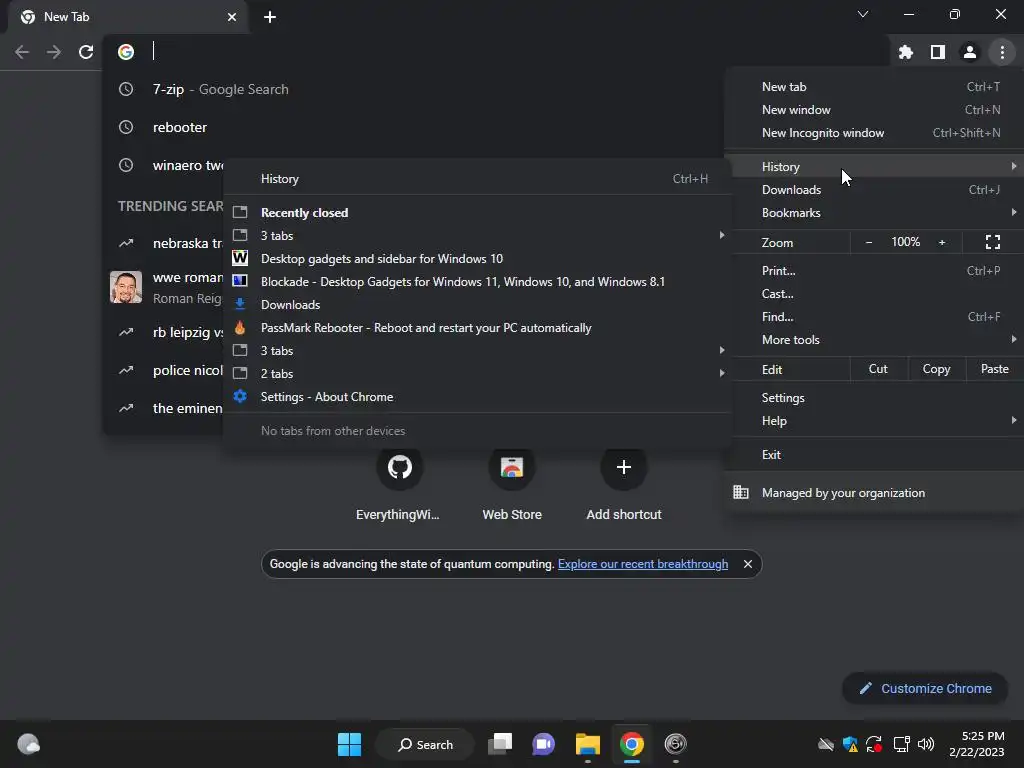Select the rebooter search suggestion

click(414, 127)
